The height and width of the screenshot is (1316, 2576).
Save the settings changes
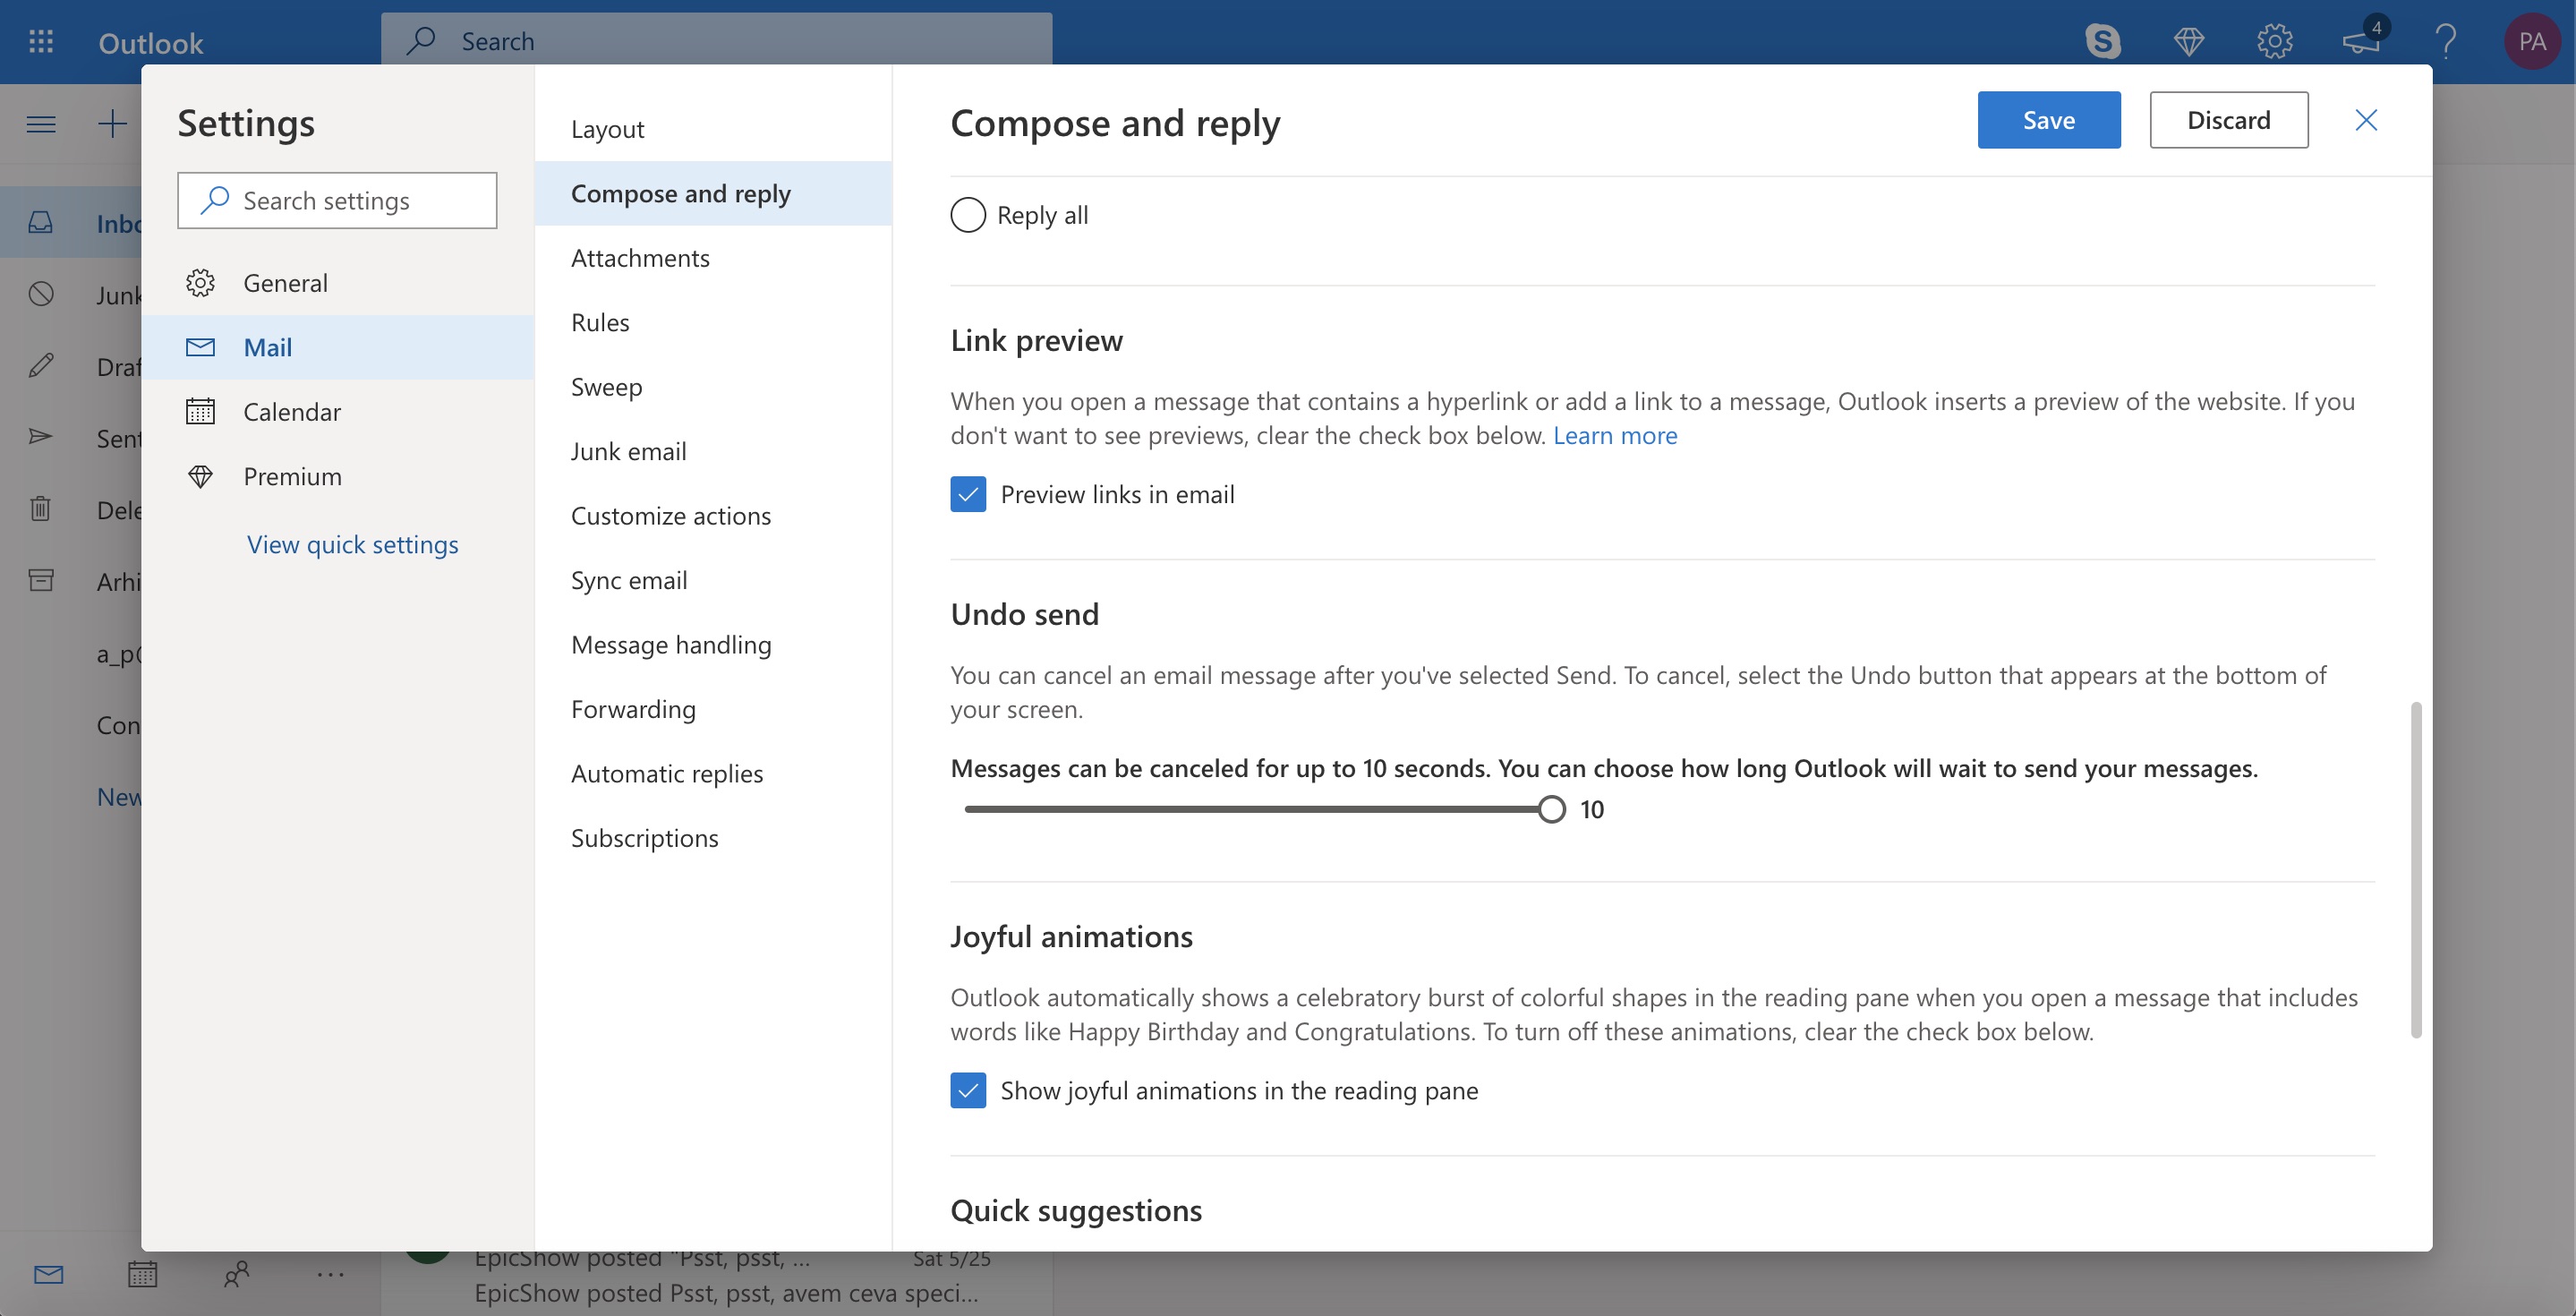[2048, 120]
